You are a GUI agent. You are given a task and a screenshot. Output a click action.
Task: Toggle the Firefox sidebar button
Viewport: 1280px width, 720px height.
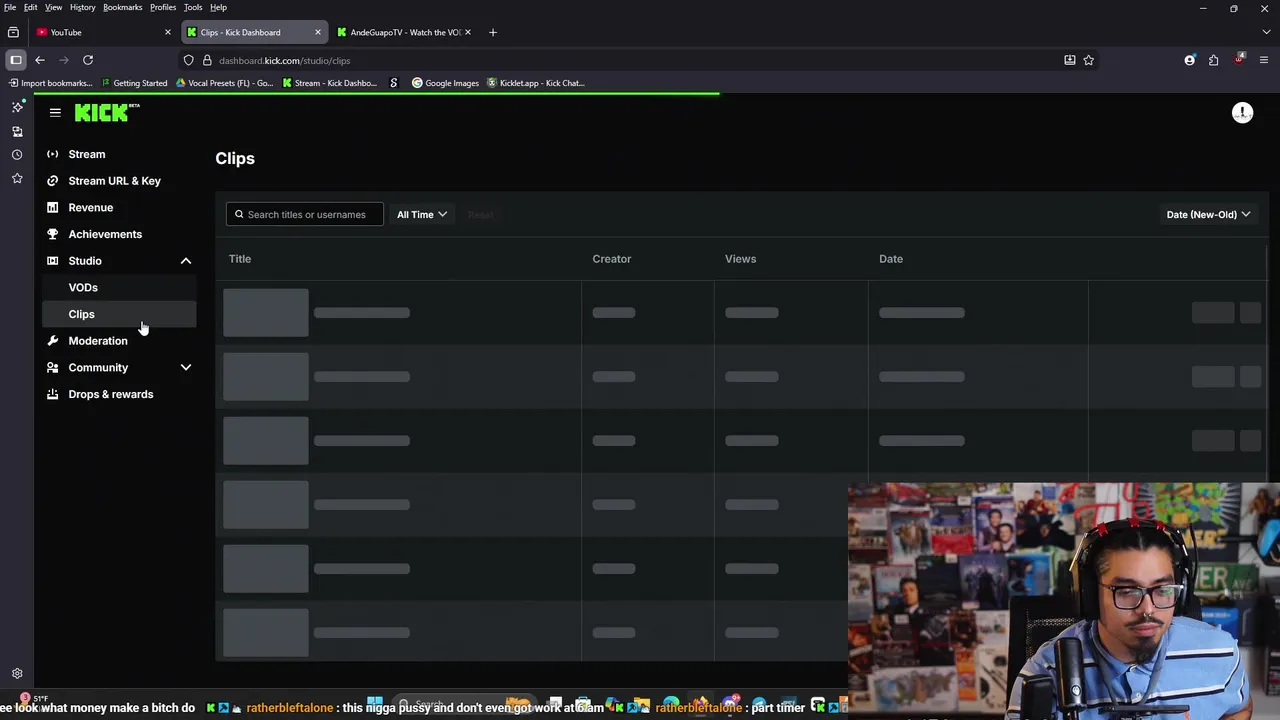16,60
